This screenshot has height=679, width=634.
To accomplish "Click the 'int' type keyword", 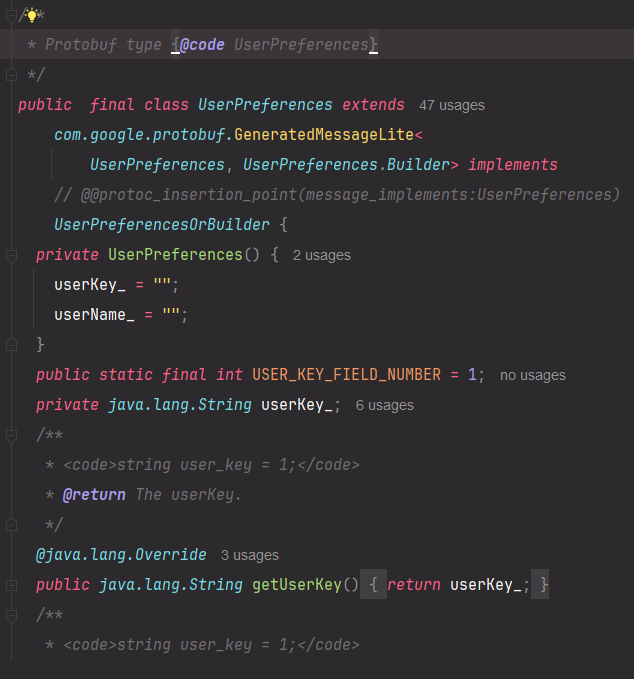I will [x=229, y=375].
